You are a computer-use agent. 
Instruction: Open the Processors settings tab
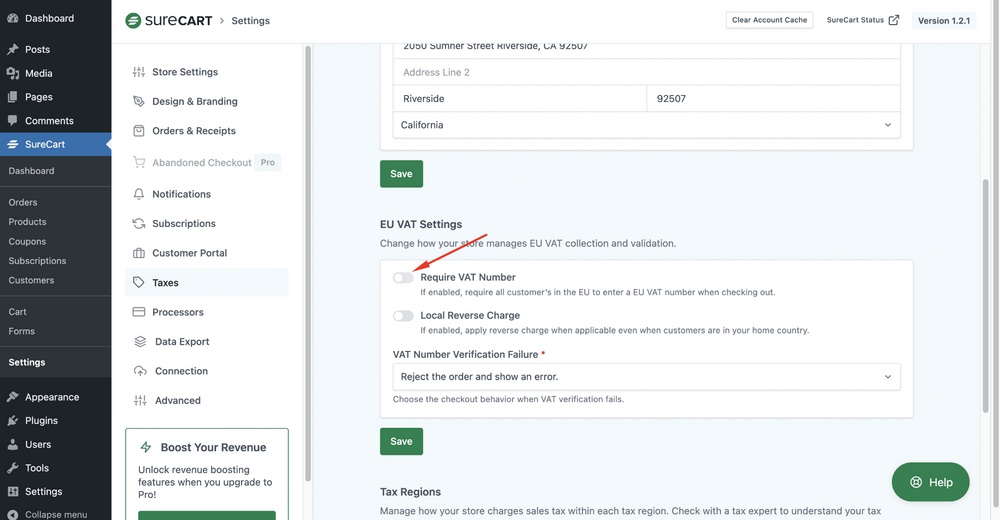[207, 312]
